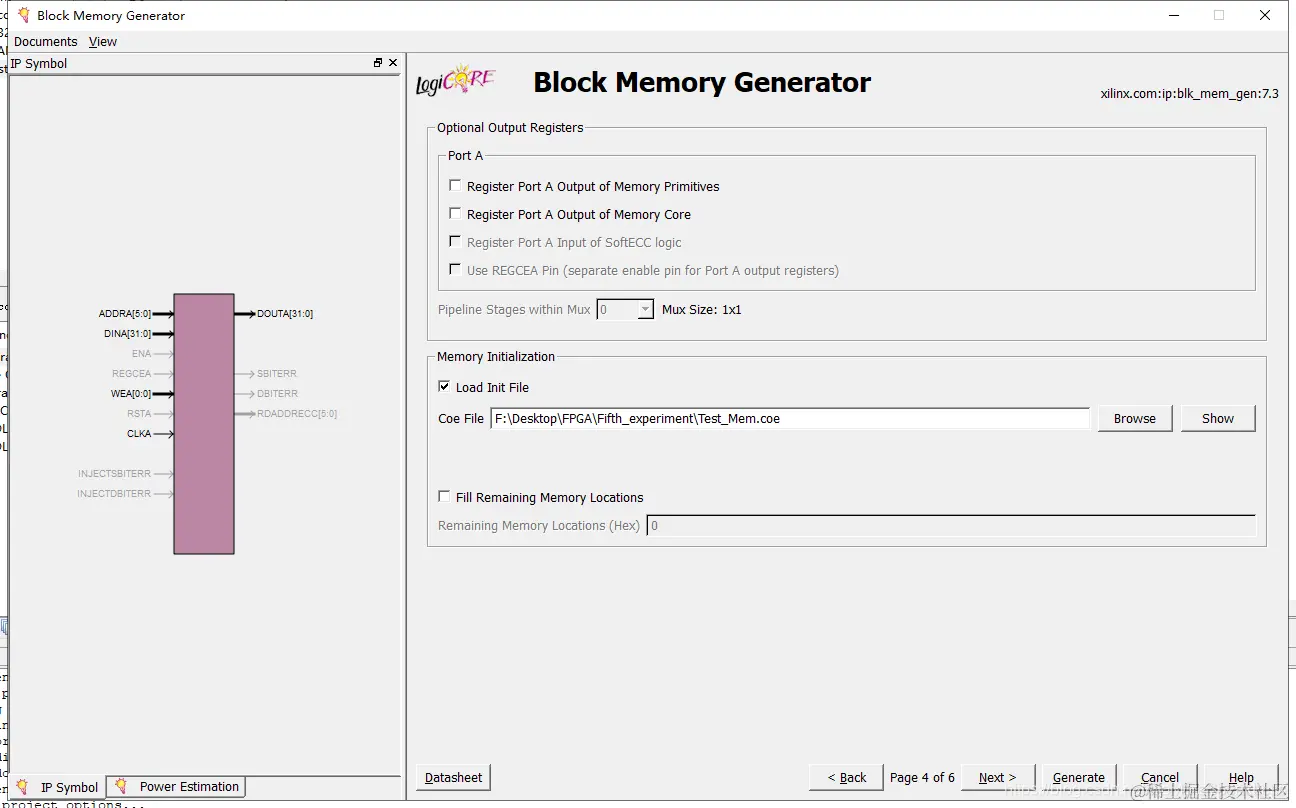The height and width of the screenshot is (808, 1296).
Task: Minimize the Block Memory Generator window
Action: (1173, 15)
